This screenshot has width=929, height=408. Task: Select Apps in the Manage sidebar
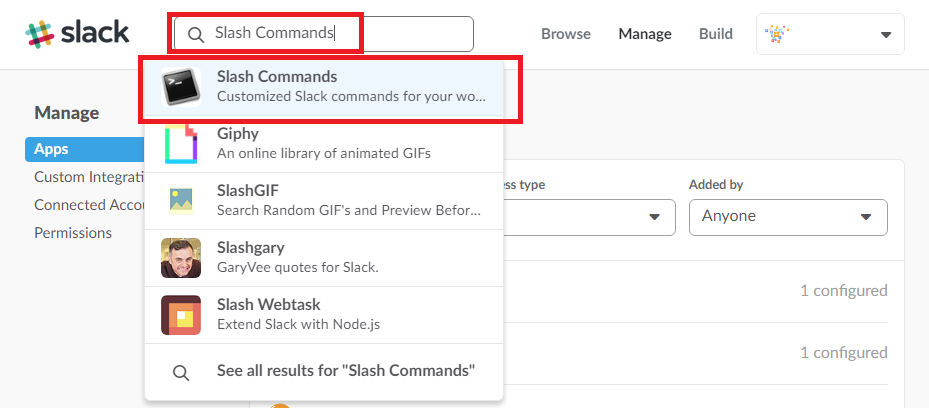pos(85,149)
